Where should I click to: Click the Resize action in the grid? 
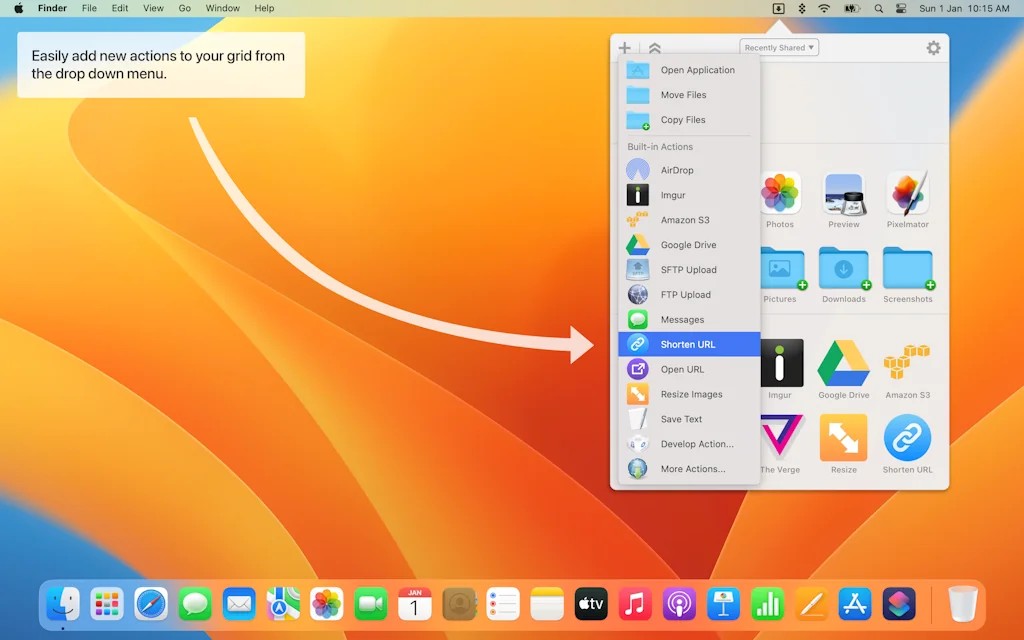[x=843, y=440]
